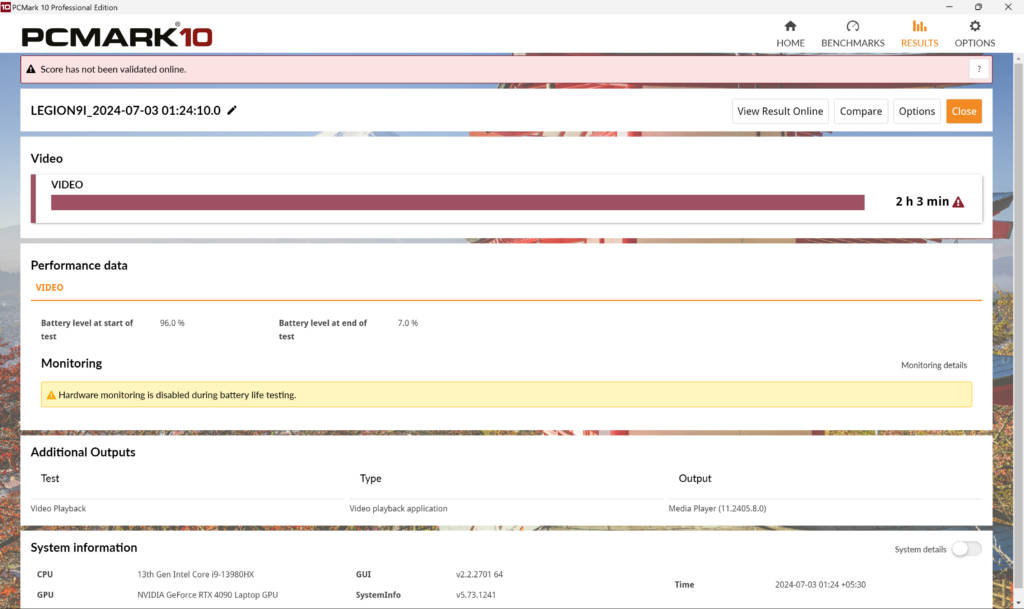Click the yellow hardware monitoring warning icon
The height and width of the screenshot is (609, 1024).
(51, 395)
